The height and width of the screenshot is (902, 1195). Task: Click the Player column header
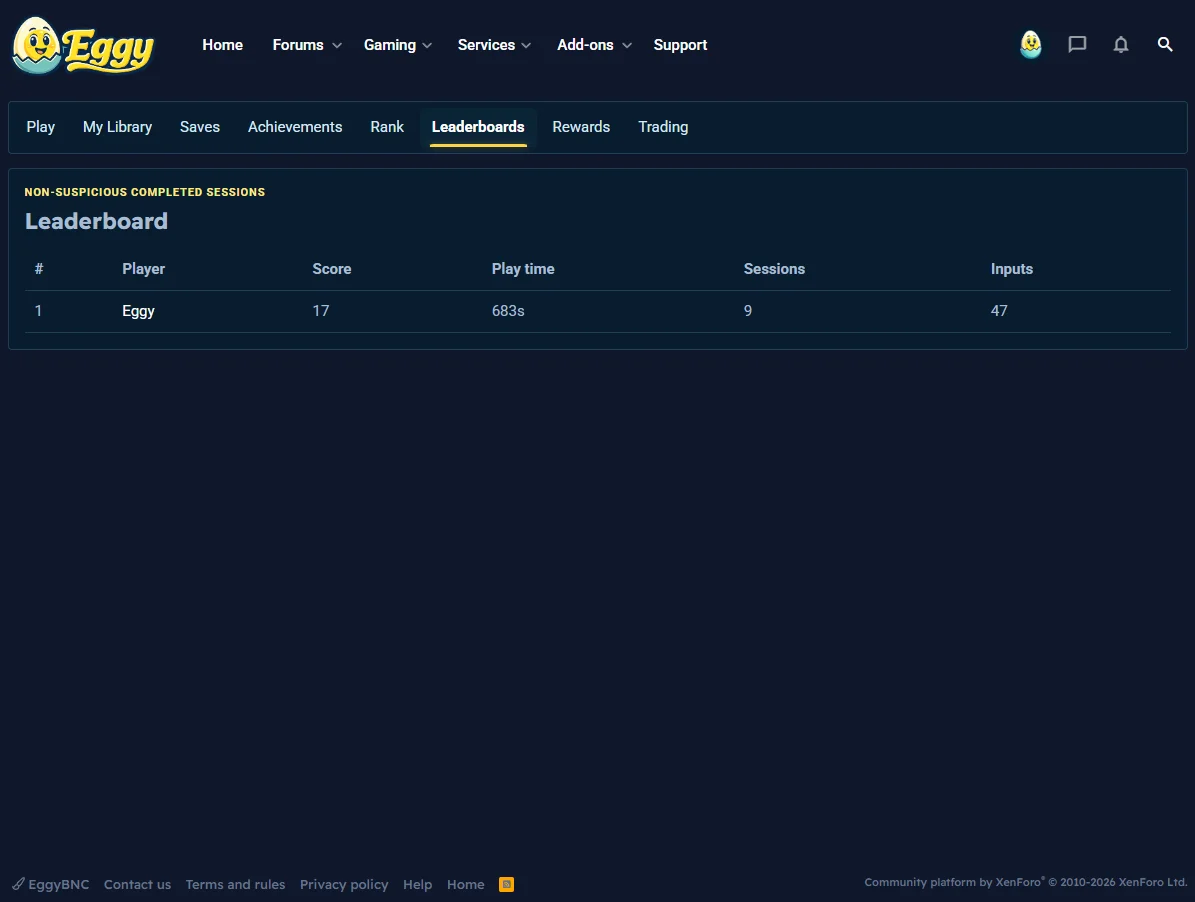click(x=143, y=269)
